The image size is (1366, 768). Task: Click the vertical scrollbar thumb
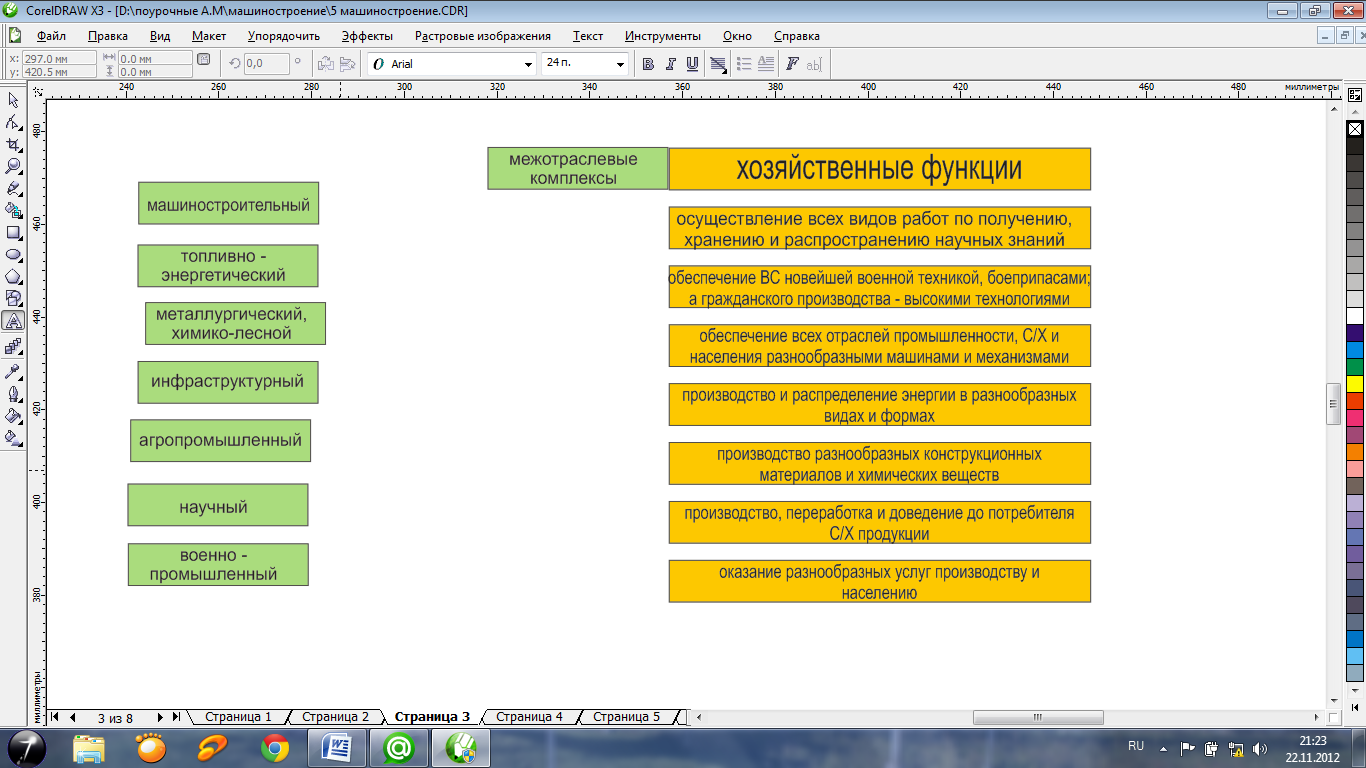[1333, 404]
